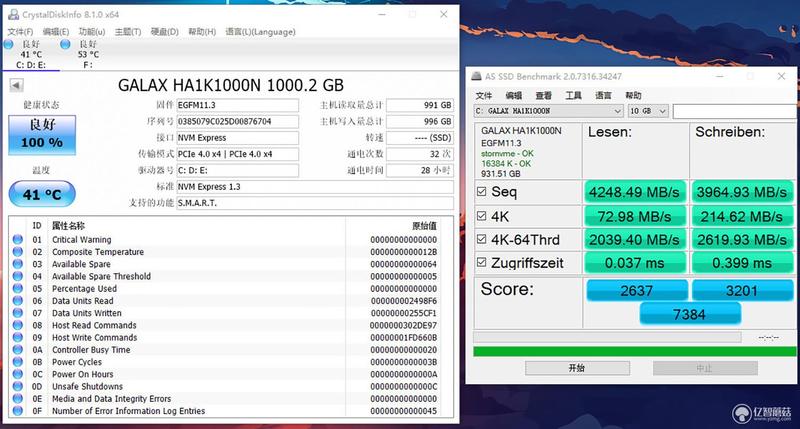Click status dot for Controller Busy Time row
The height and width of the screenshot is (429, 800).
pos(18,349)
